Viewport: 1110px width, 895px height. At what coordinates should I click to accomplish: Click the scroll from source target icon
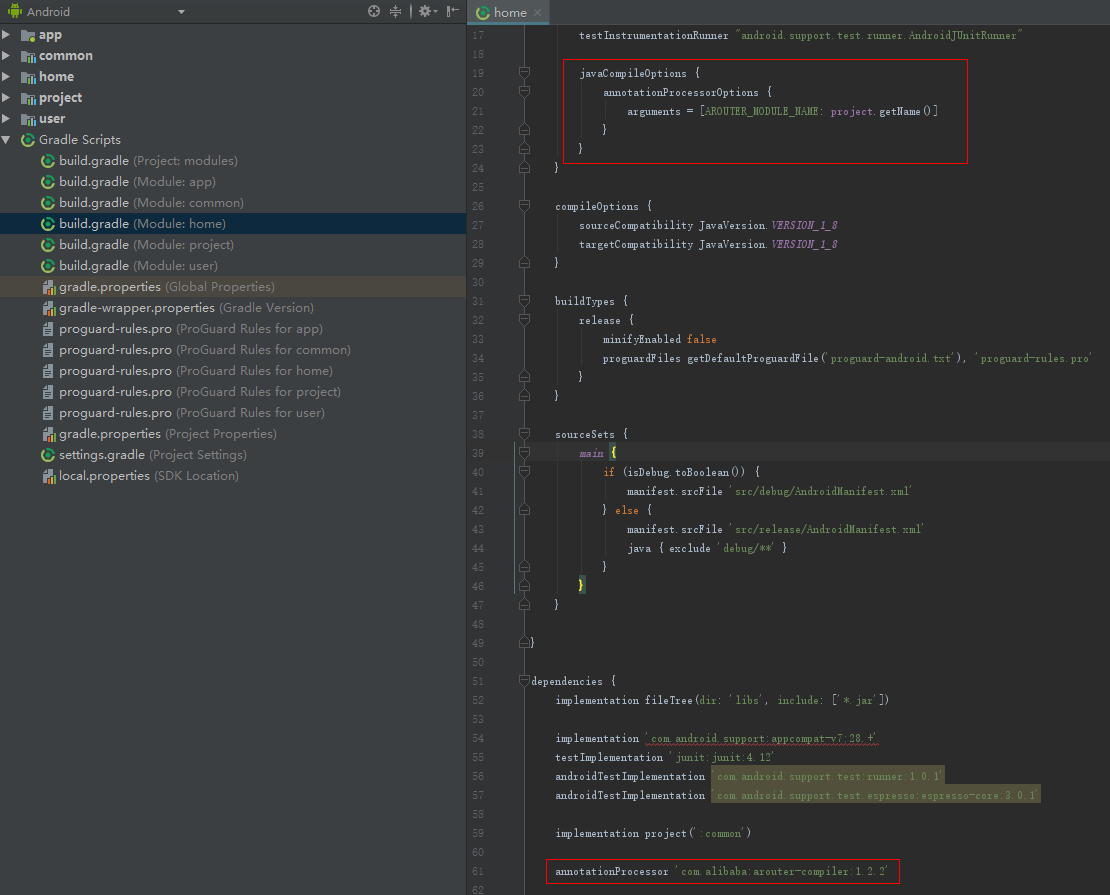[374, 11]
